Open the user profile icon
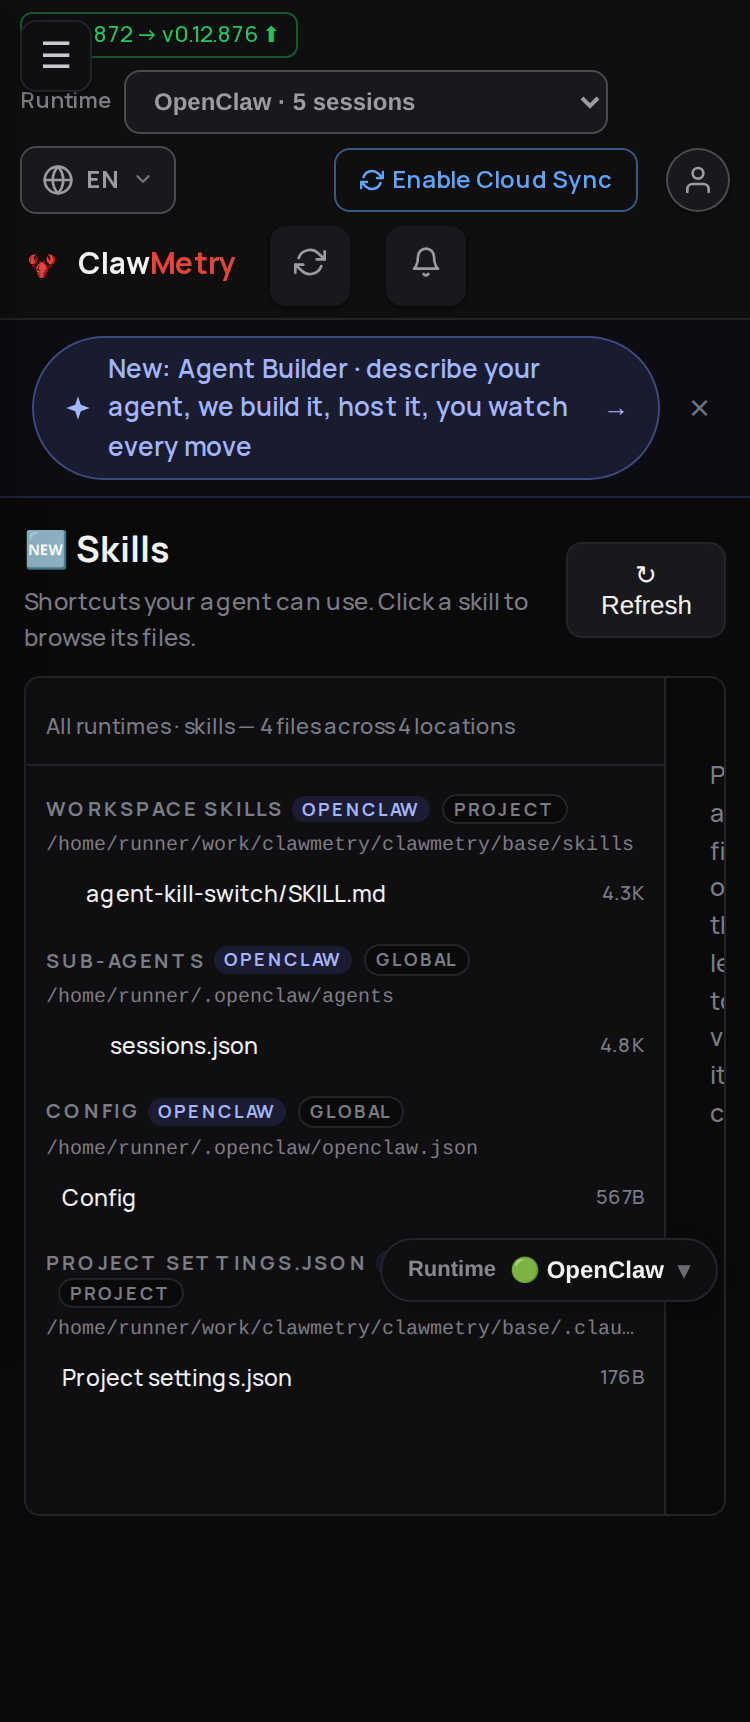The width and height of the screenshot is (750, 1722). pyautogui.click(x=698, y=180)
